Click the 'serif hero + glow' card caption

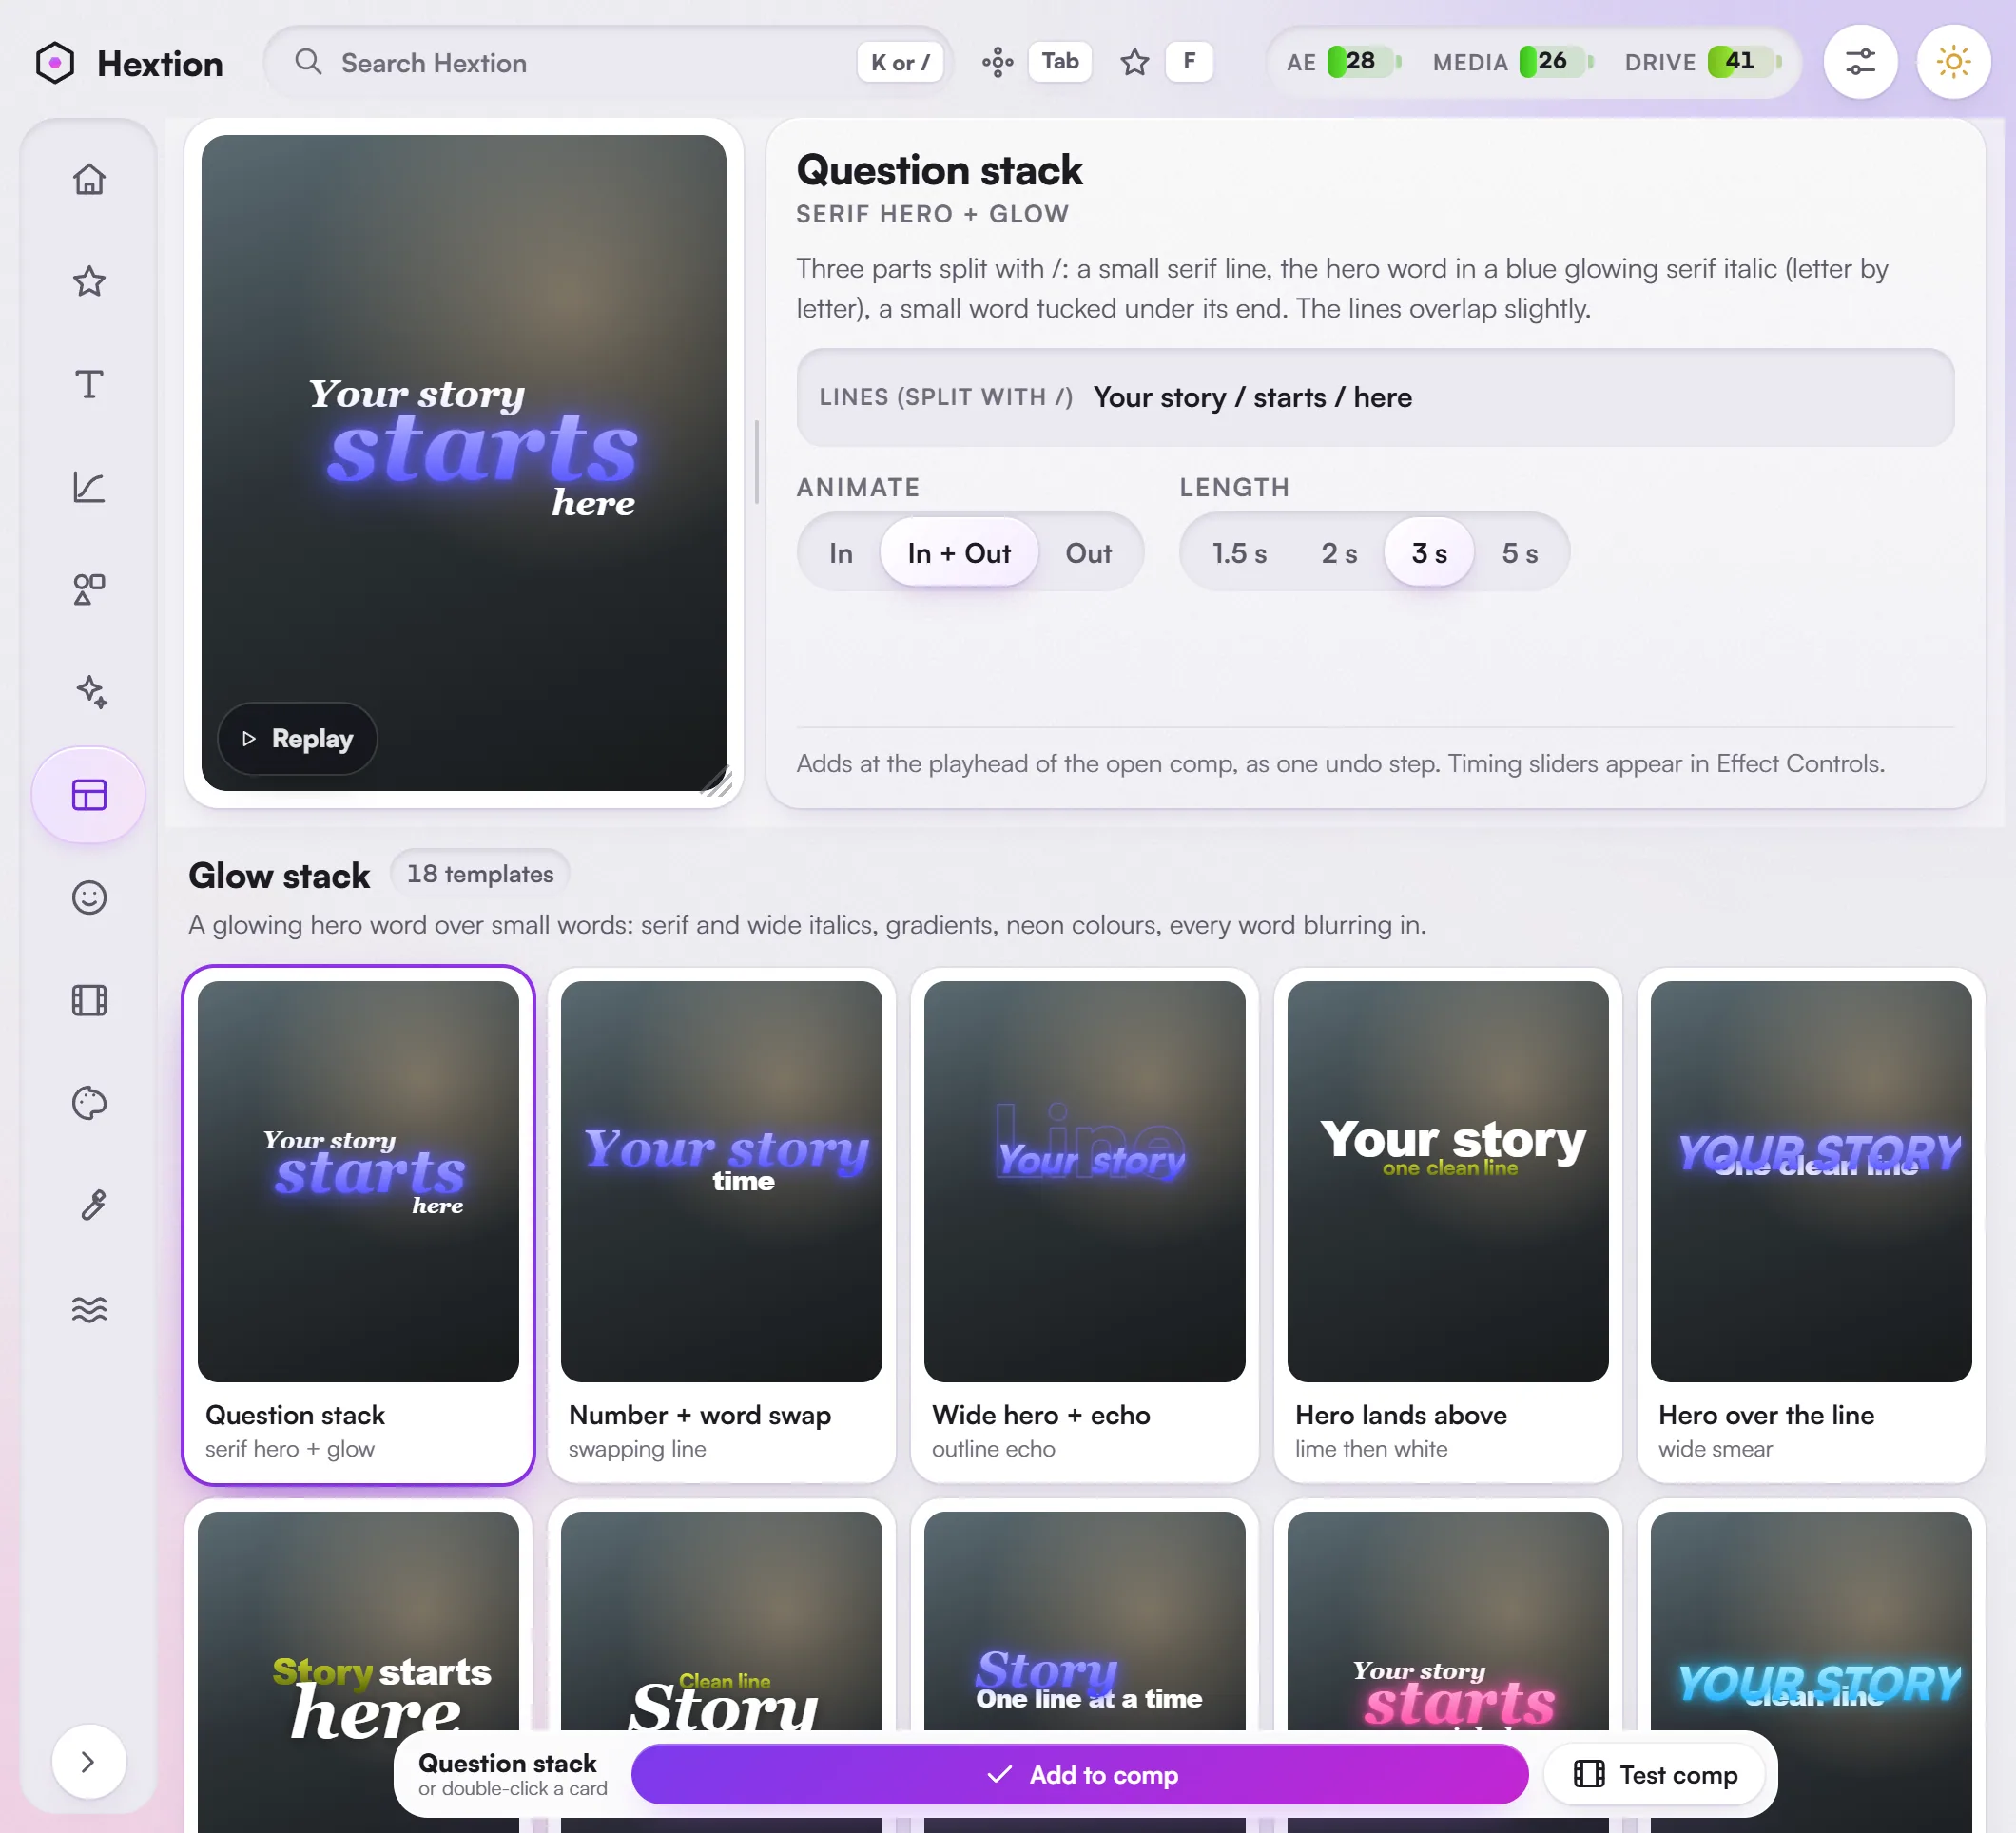click(x=289, y=1448)
